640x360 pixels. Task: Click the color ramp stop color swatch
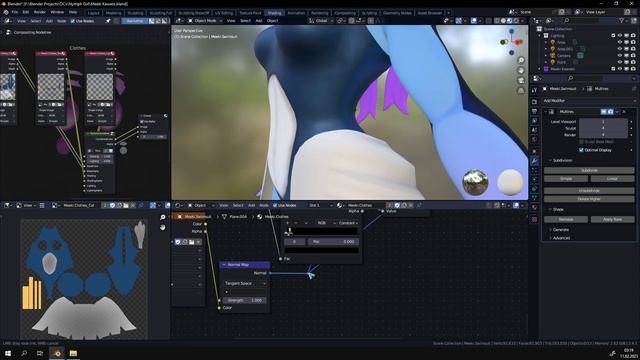pos(322,250)
